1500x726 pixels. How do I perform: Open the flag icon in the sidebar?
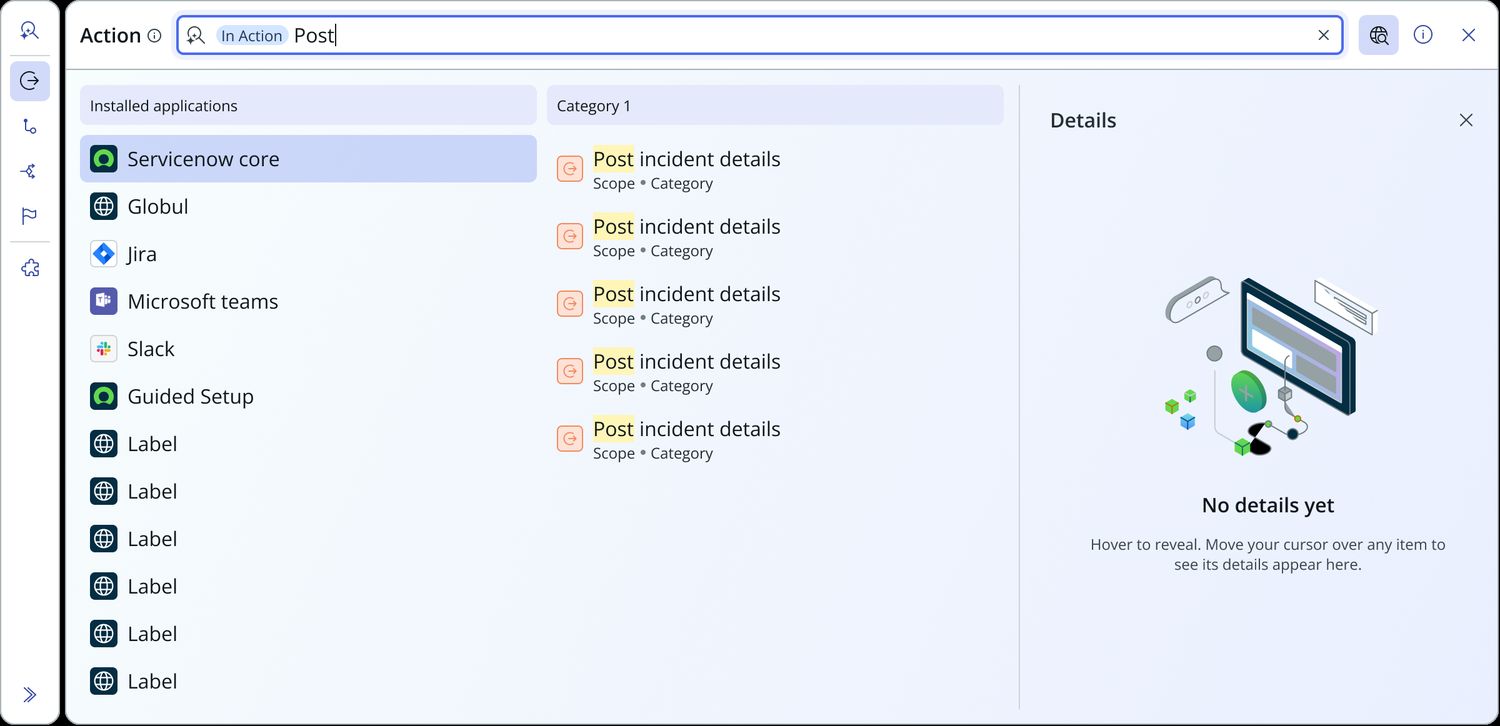[x=29, y=216]
